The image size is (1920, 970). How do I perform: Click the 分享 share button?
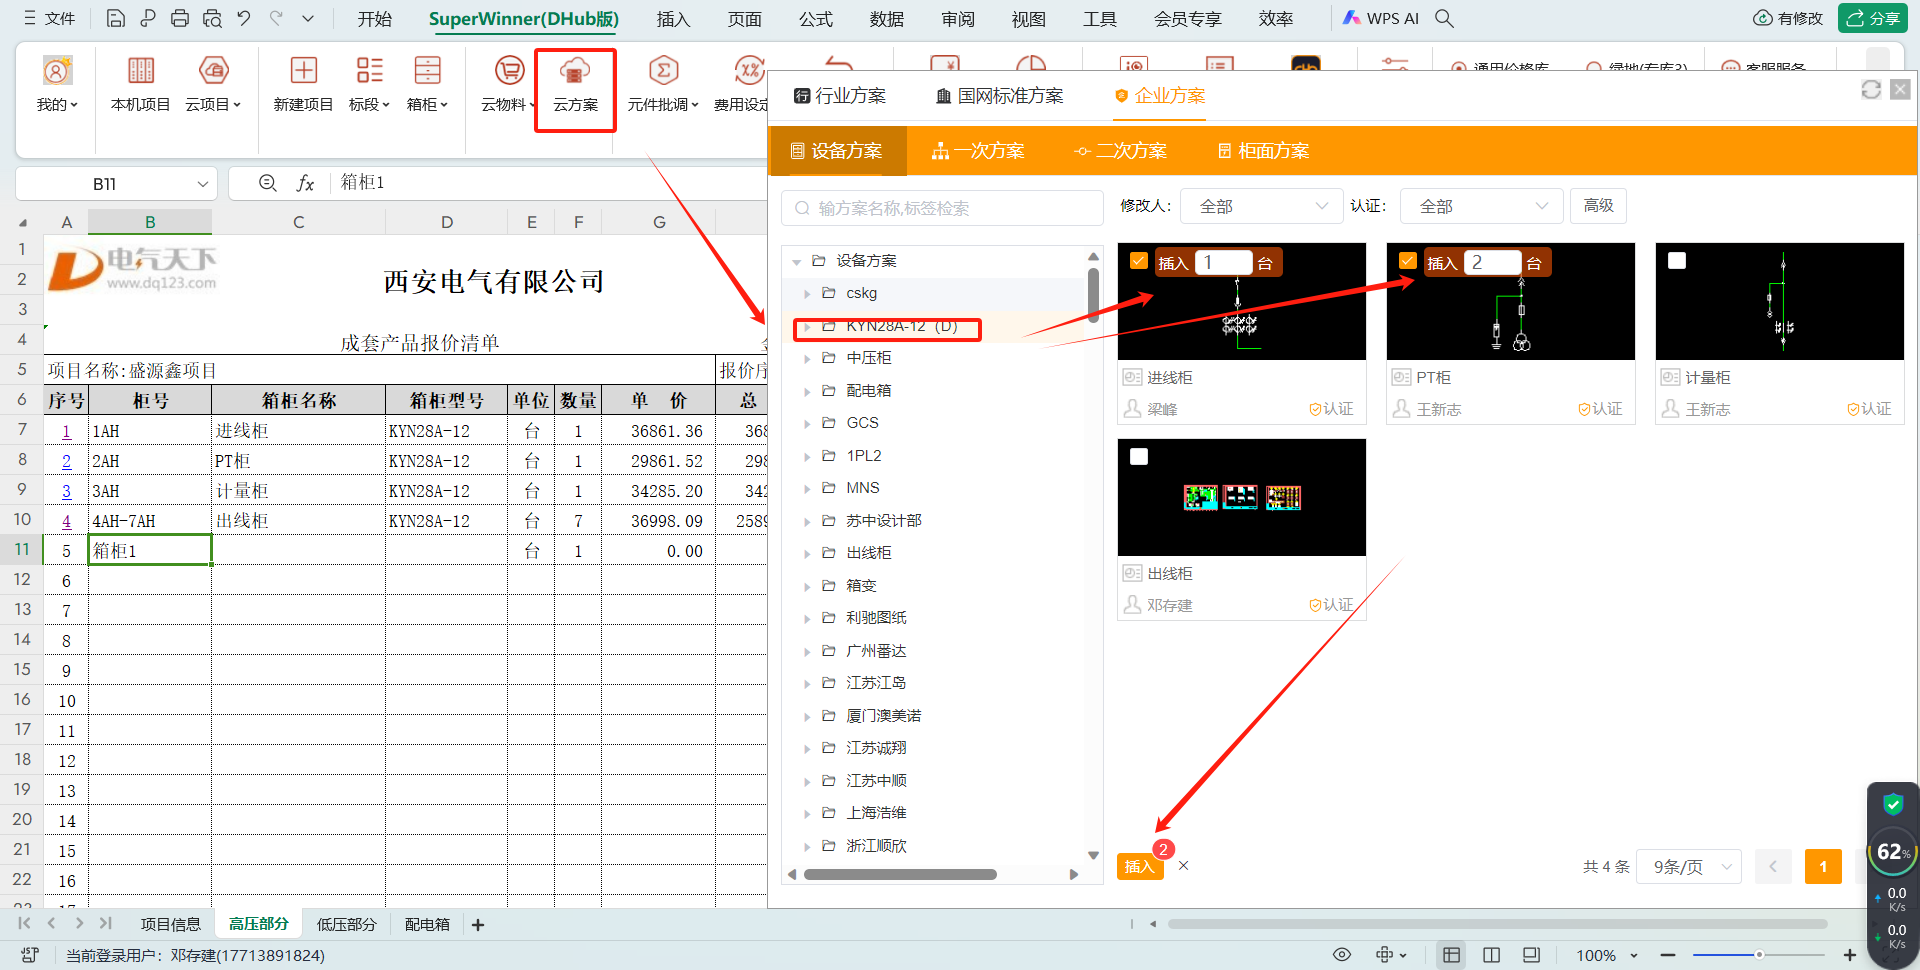pyautogui.click(x=1873, y=18)
